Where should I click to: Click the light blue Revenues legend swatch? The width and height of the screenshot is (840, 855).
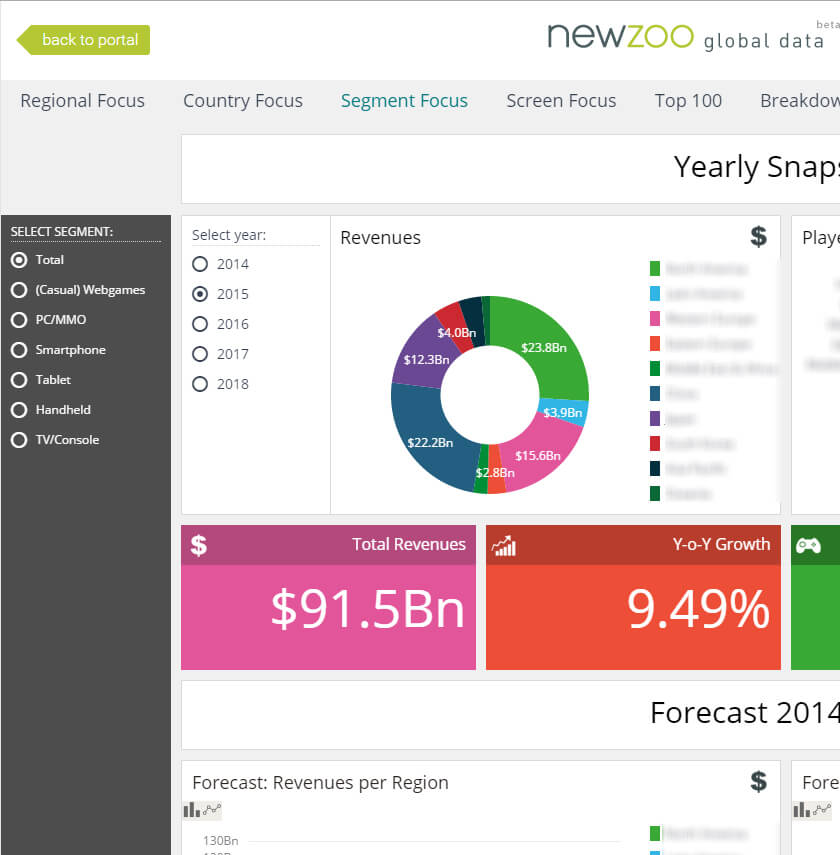pyautogui.click(x=655, y=293)
